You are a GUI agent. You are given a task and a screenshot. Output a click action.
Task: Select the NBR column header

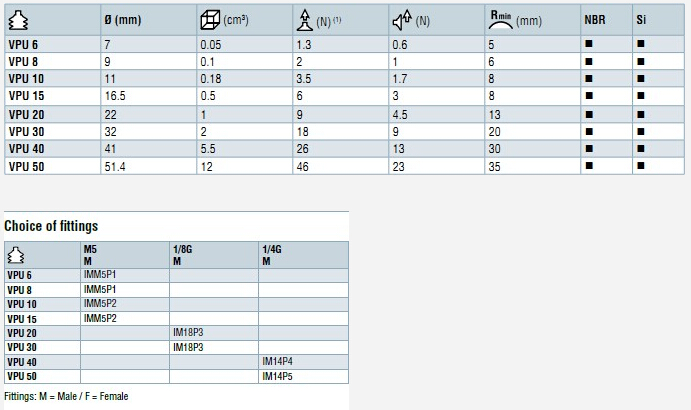[595, 21]
